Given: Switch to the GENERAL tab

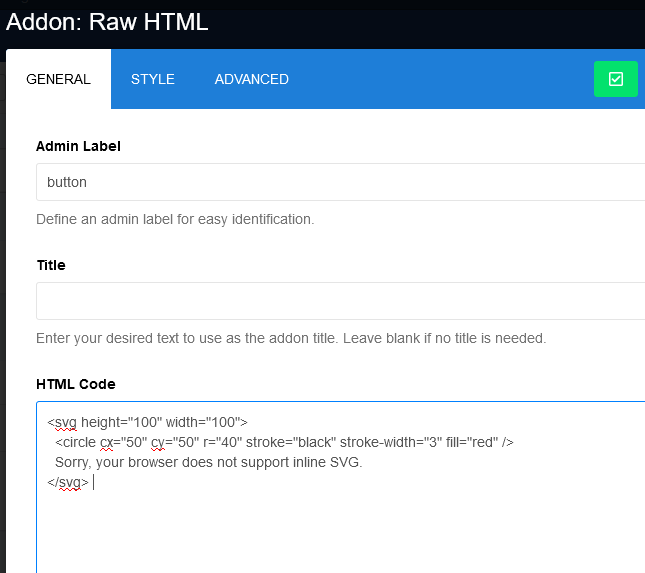Looking at the screenshot, I should pos(58,79).
